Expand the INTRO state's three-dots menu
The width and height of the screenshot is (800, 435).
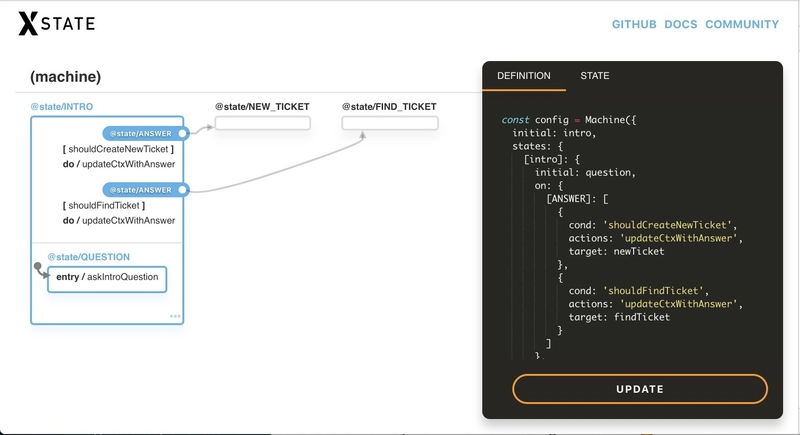coord(175,316)
